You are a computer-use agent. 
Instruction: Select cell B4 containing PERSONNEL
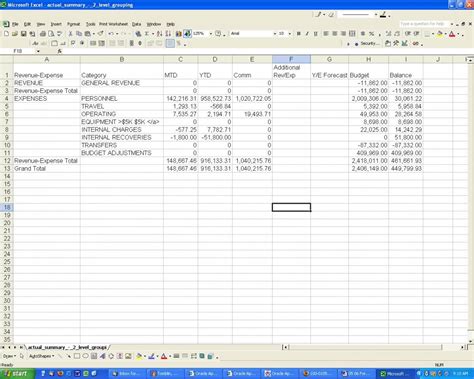click(122, 99)
